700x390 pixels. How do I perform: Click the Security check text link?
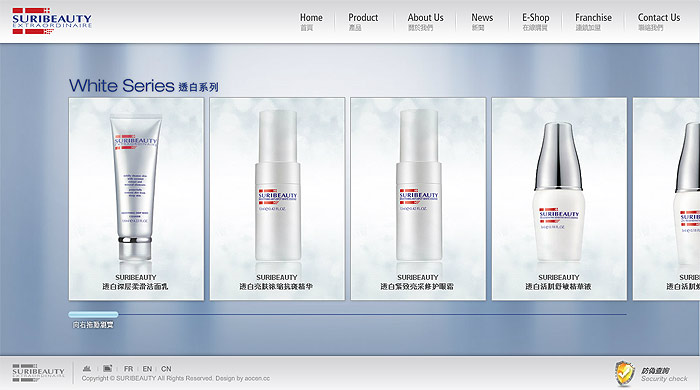[664, 378]
